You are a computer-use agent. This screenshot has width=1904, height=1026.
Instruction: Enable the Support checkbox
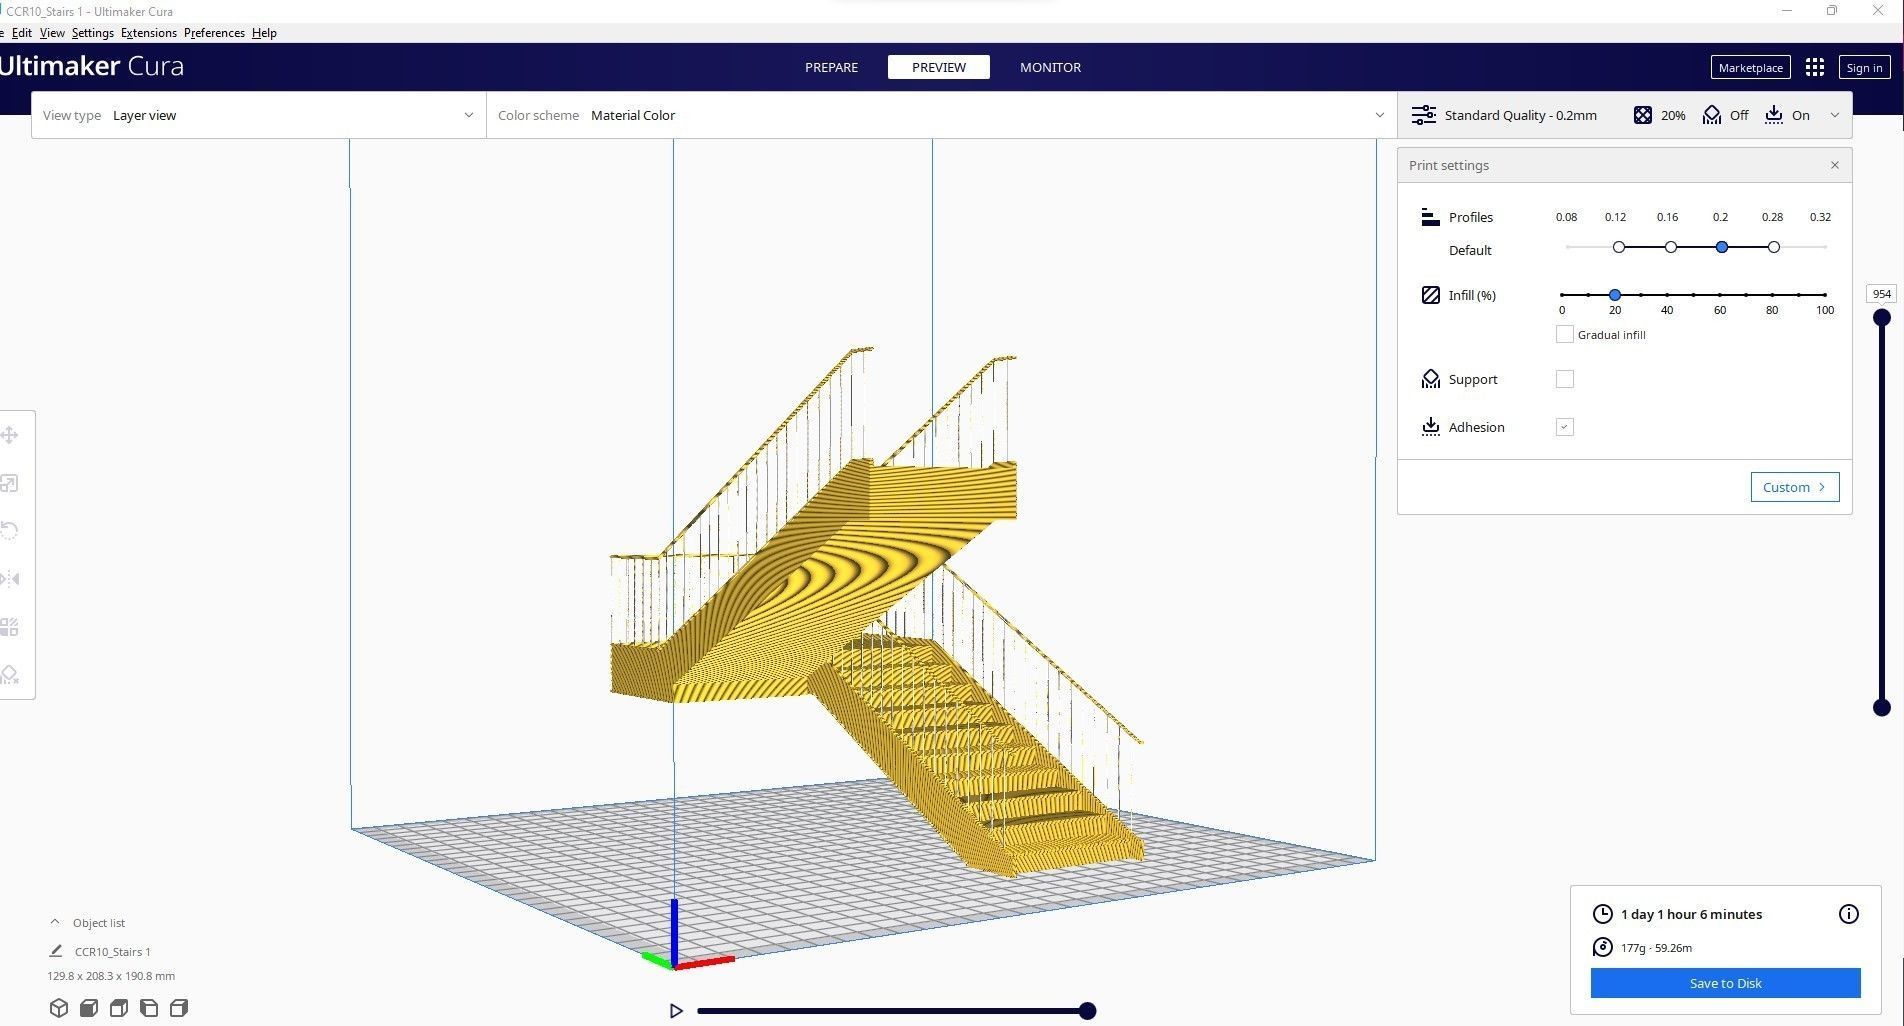pyautogui.click(x=1565, y=379)
